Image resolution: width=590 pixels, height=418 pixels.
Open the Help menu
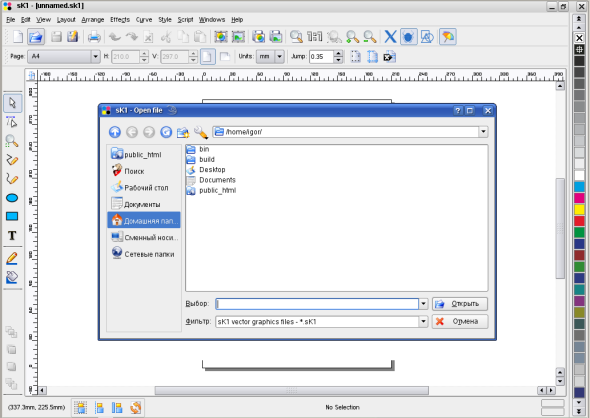point(237,20)
